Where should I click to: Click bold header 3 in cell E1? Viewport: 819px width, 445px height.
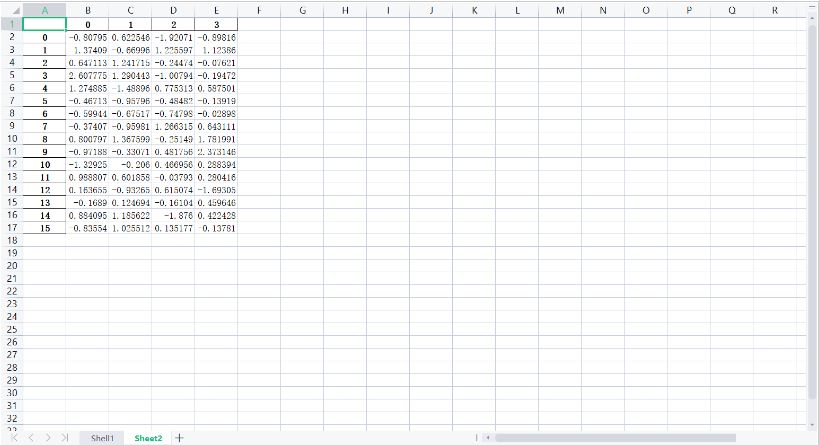click(x=216, y=25)
